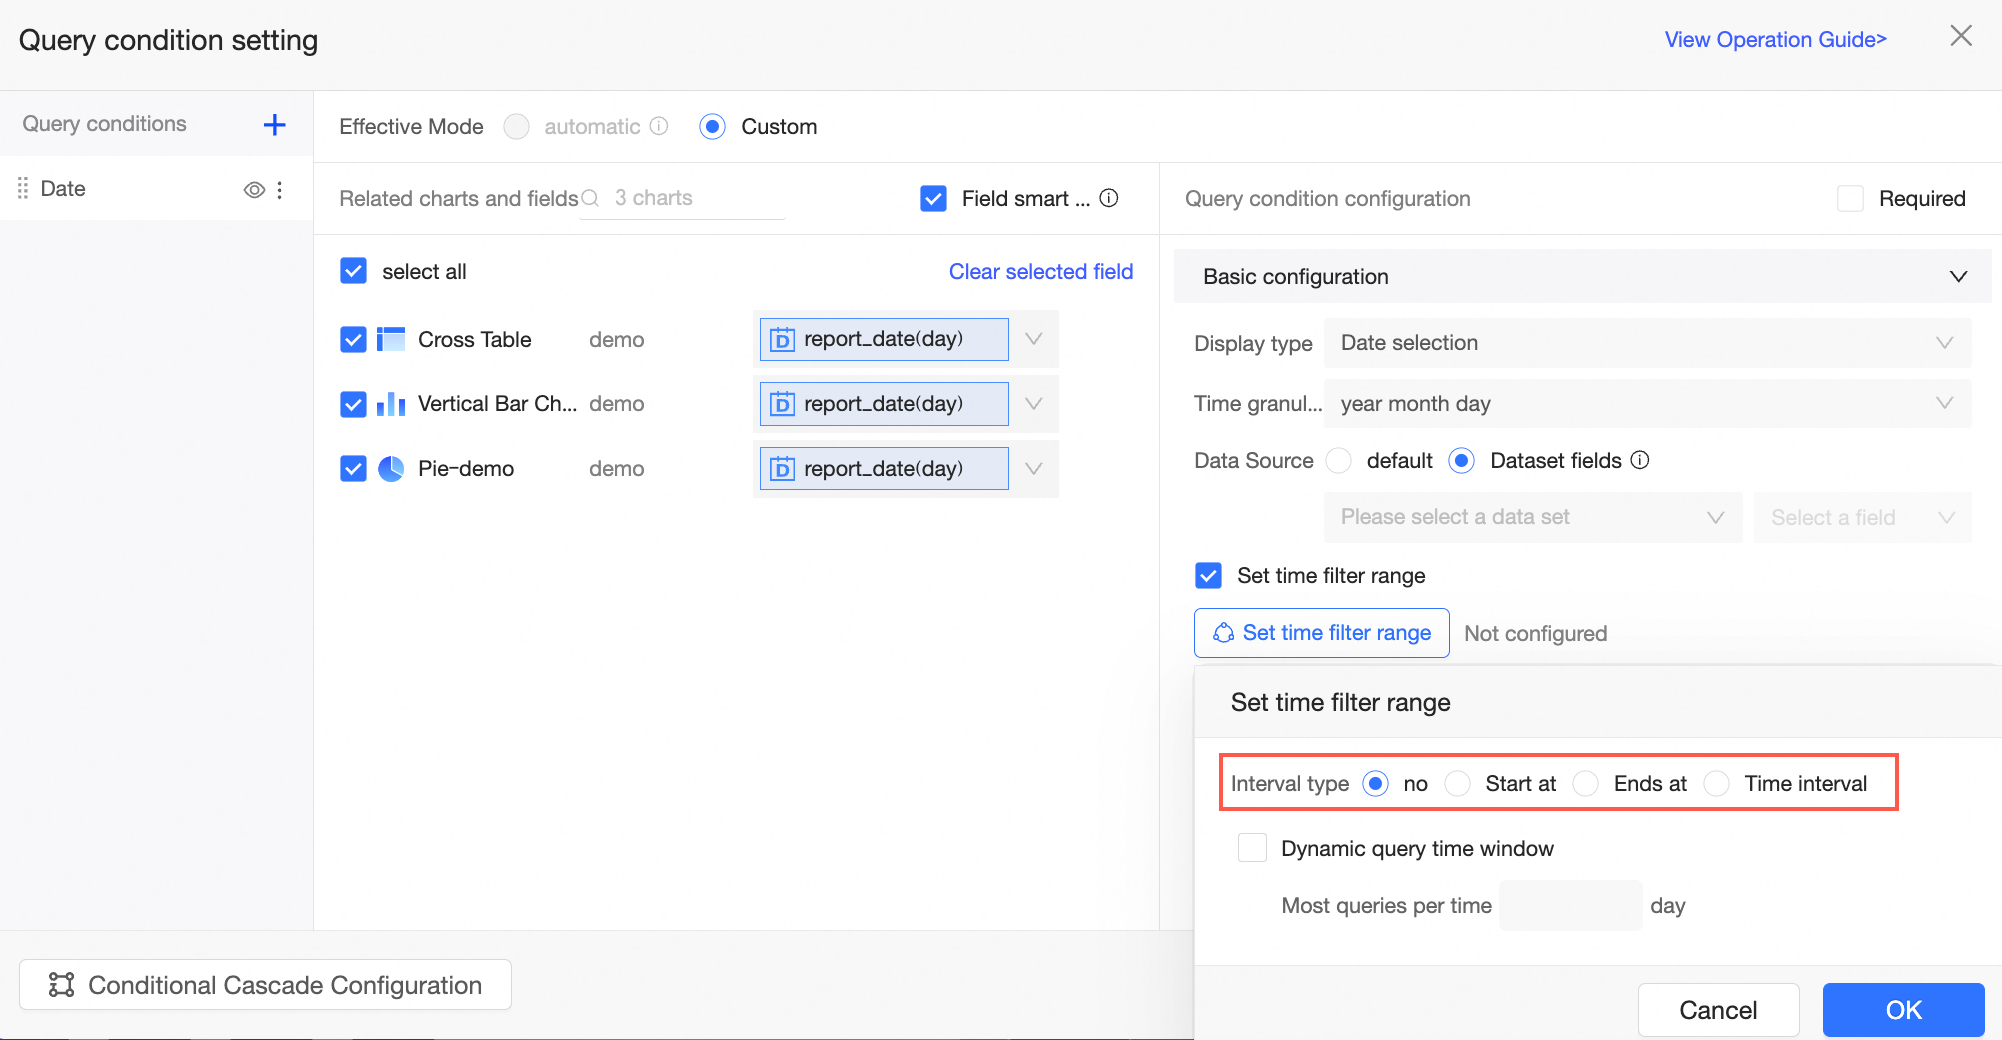Open Conditional Cascade Configuration
2002x1040 pixels.
coord(265,985)
